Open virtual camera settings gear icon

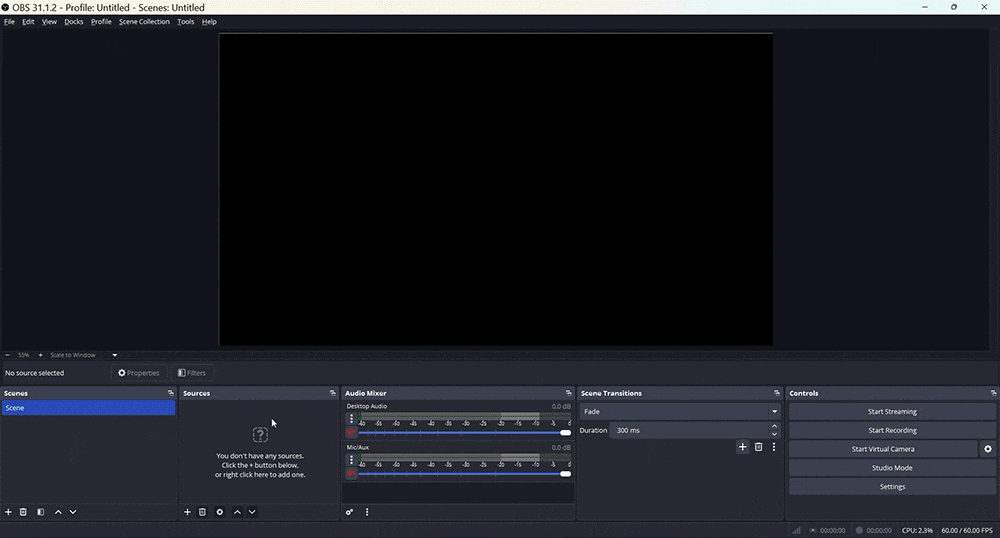tap(988, 449)
